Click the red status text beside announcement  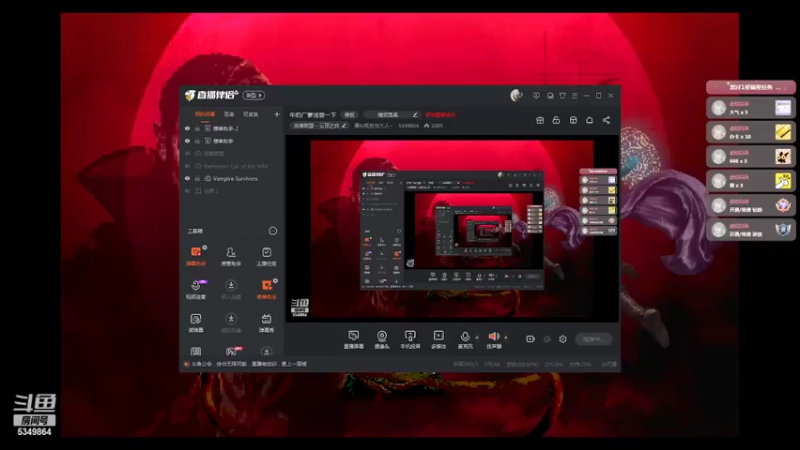440,115
